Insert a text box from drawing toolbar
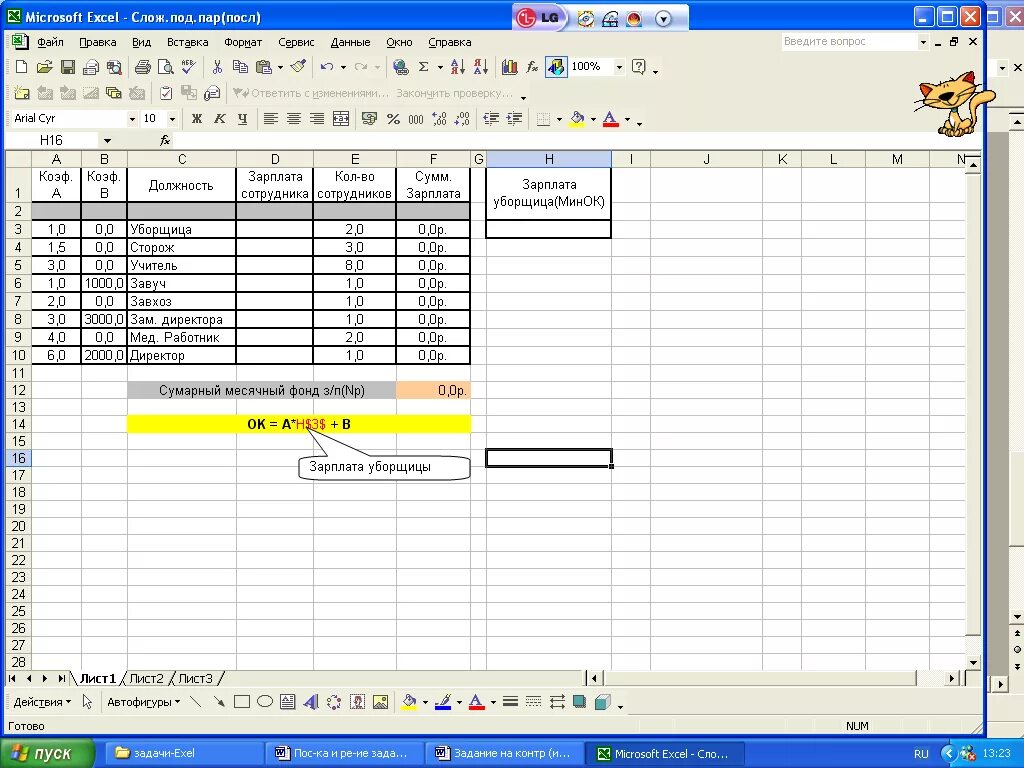Viewport: 1024px width, 768px height. pos(287,702)
